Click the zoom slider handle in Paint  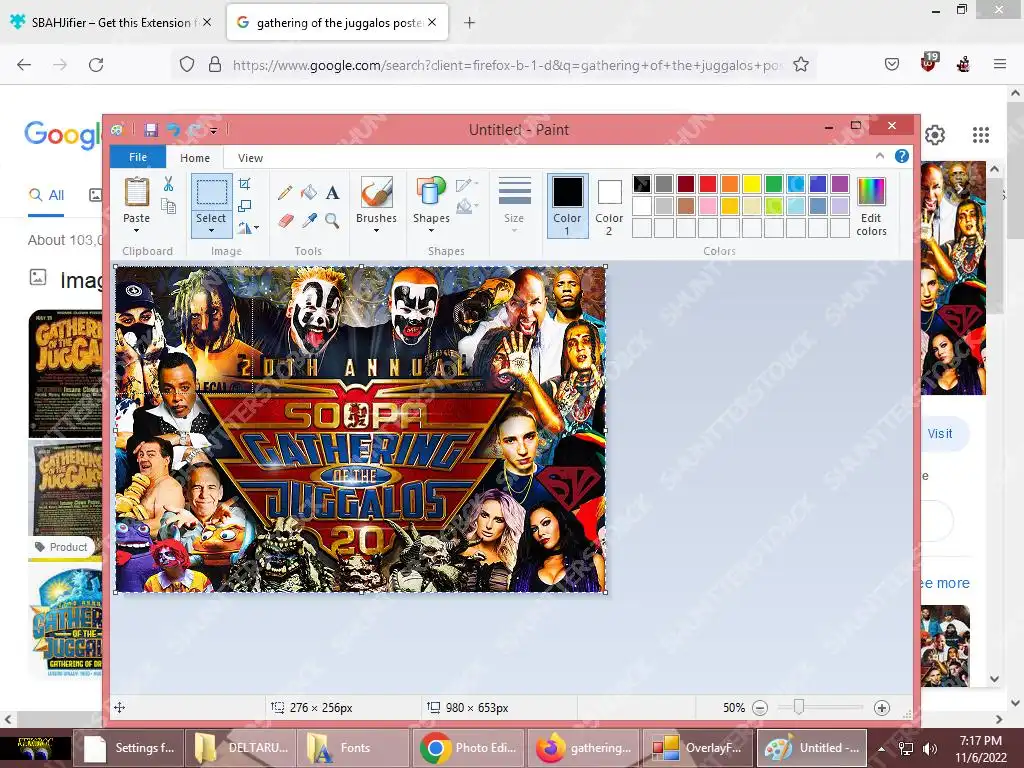coord(798,707)
